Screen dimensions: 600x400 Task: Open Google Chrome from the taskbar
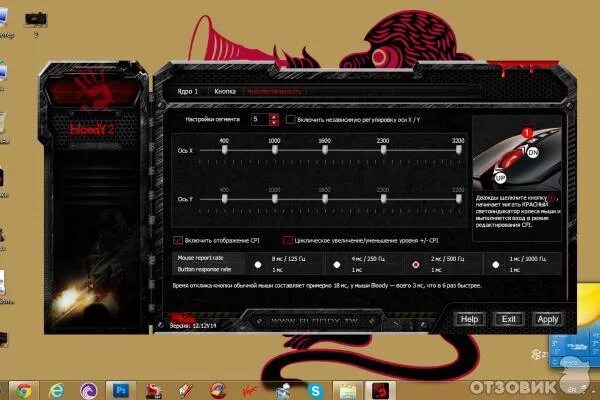click(x=24, y=391)
